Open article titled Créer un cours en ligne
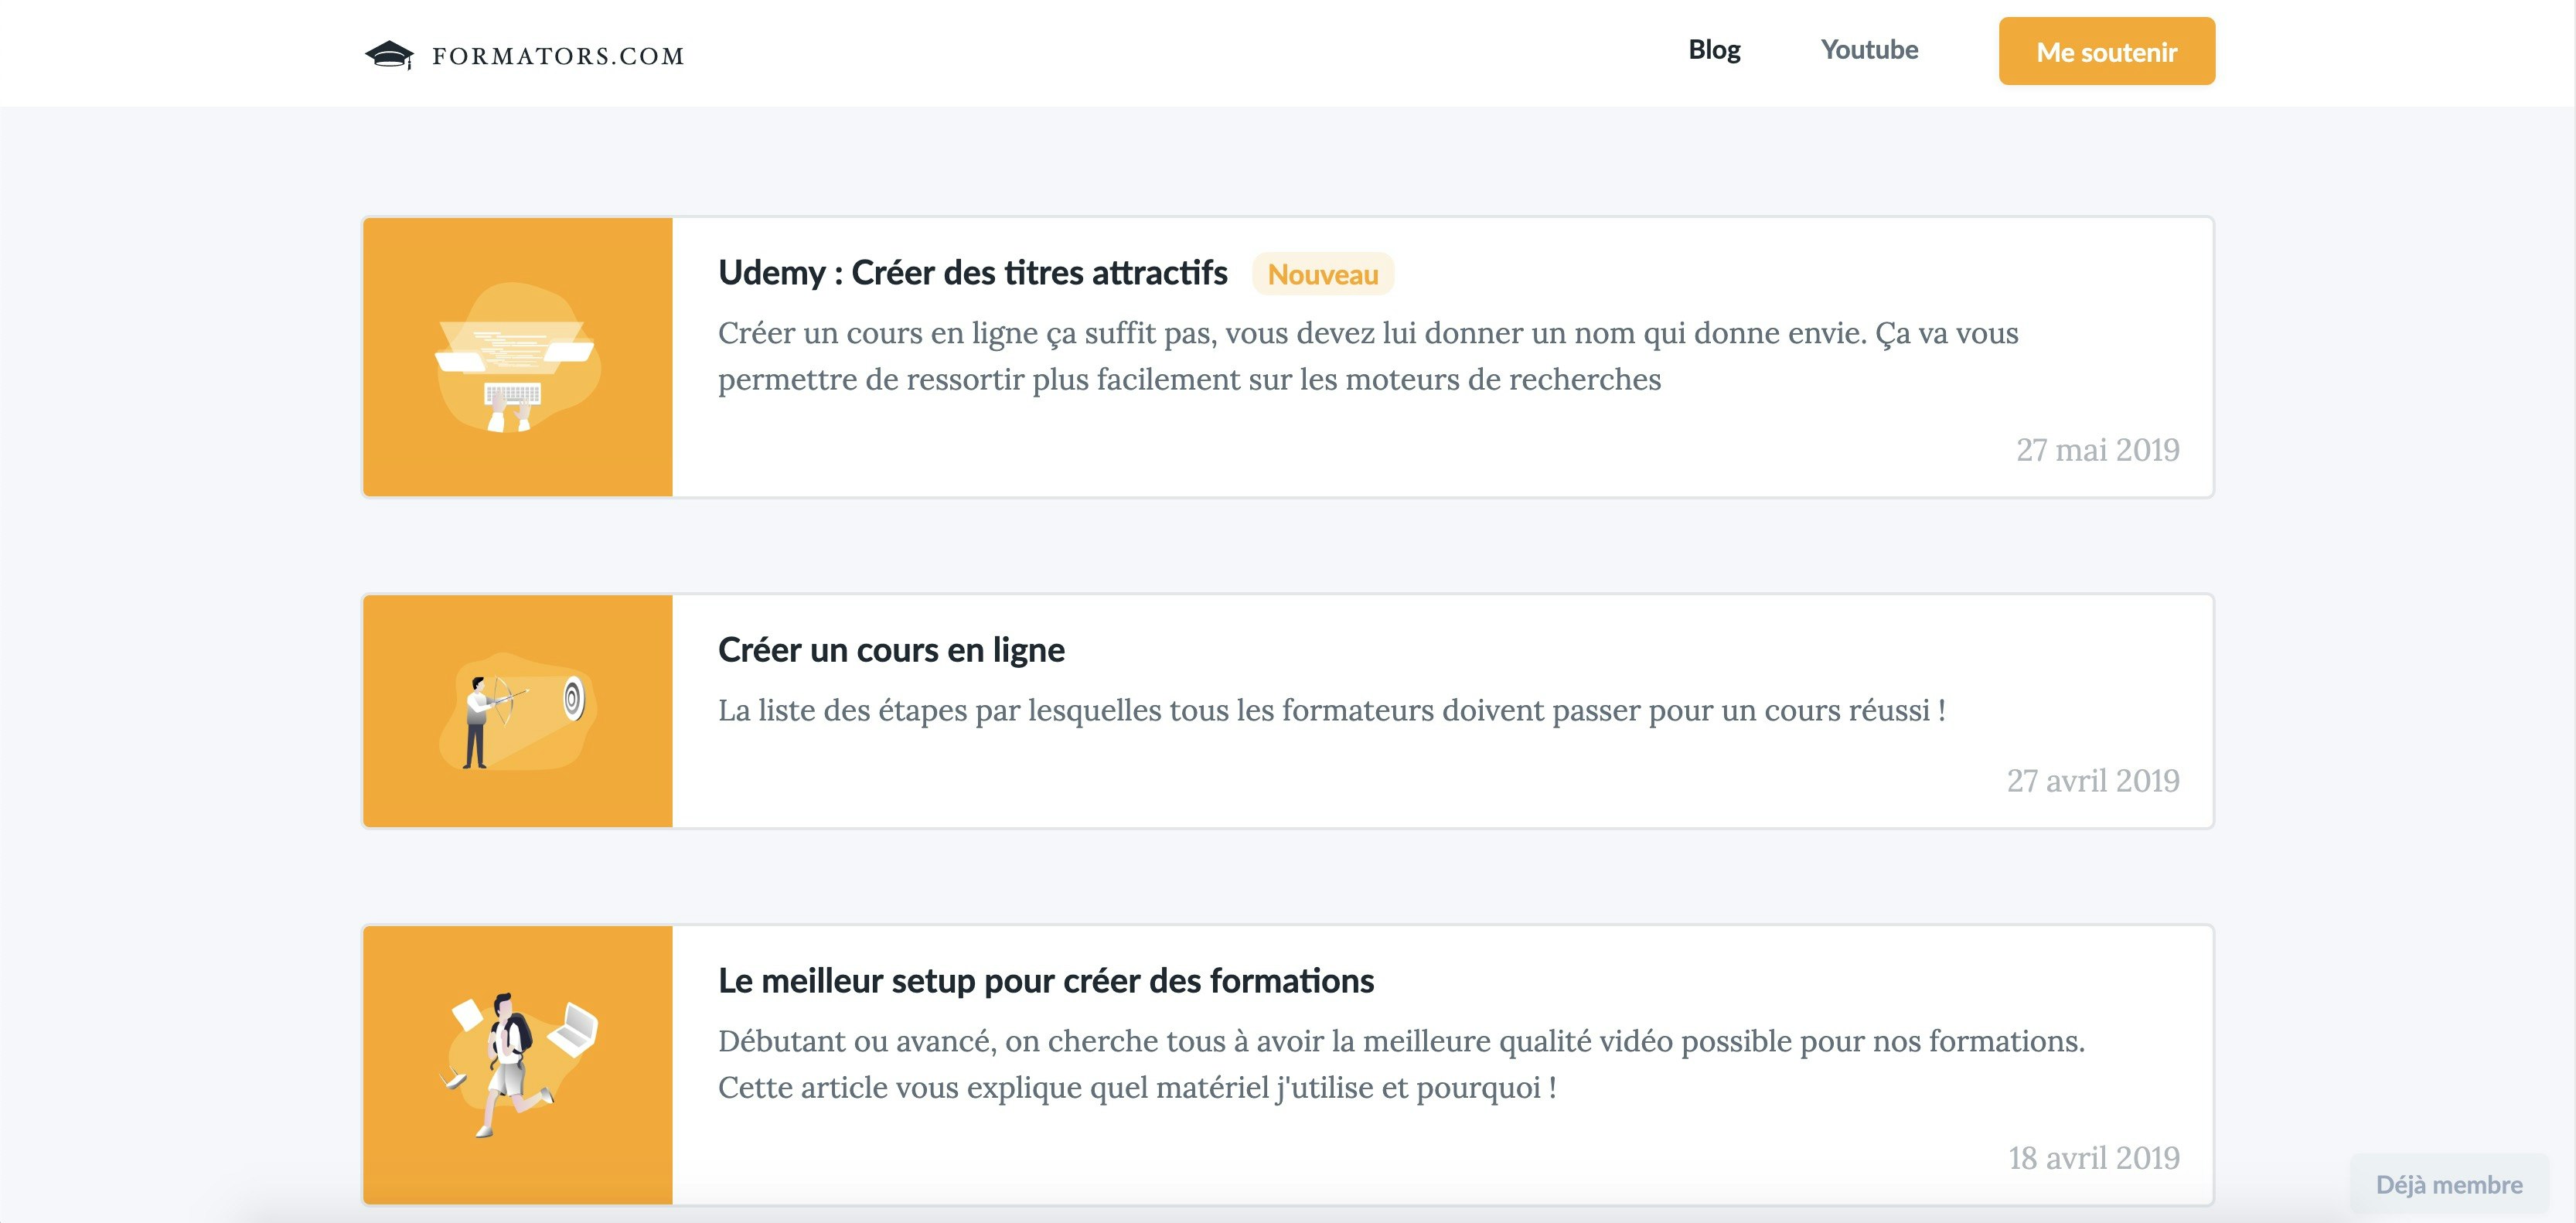Image resolution: width=2576 pixels, height=1223 pixels. [x=891, y=650]
